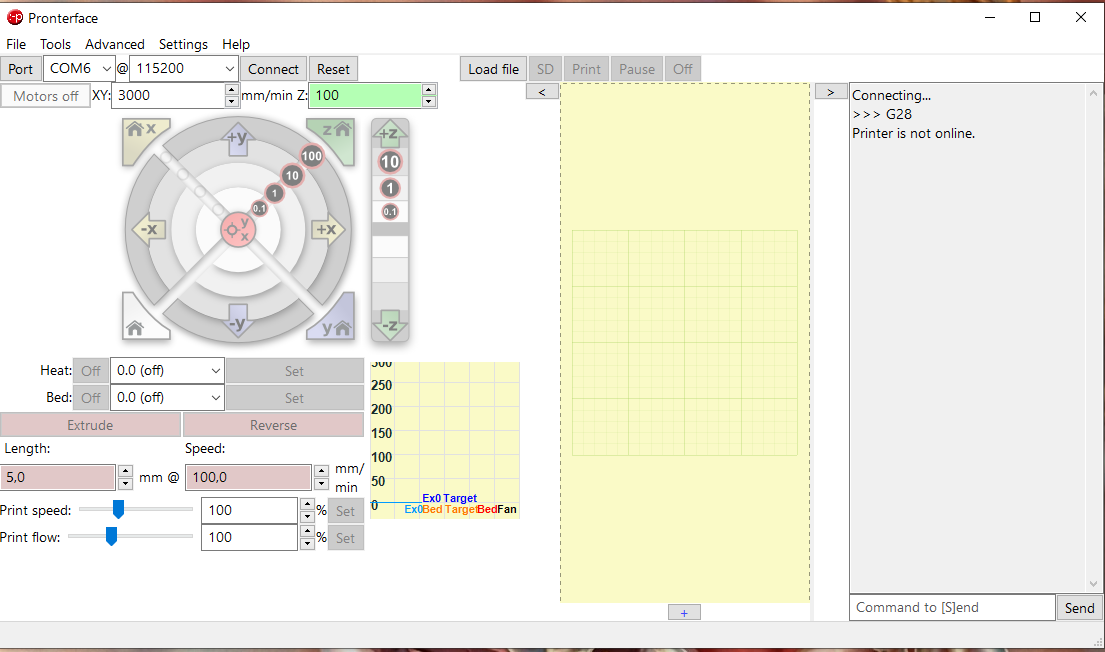Click the temperature graph panel
The width and height of the screenshot is (1105, 652).
point(445,440)
